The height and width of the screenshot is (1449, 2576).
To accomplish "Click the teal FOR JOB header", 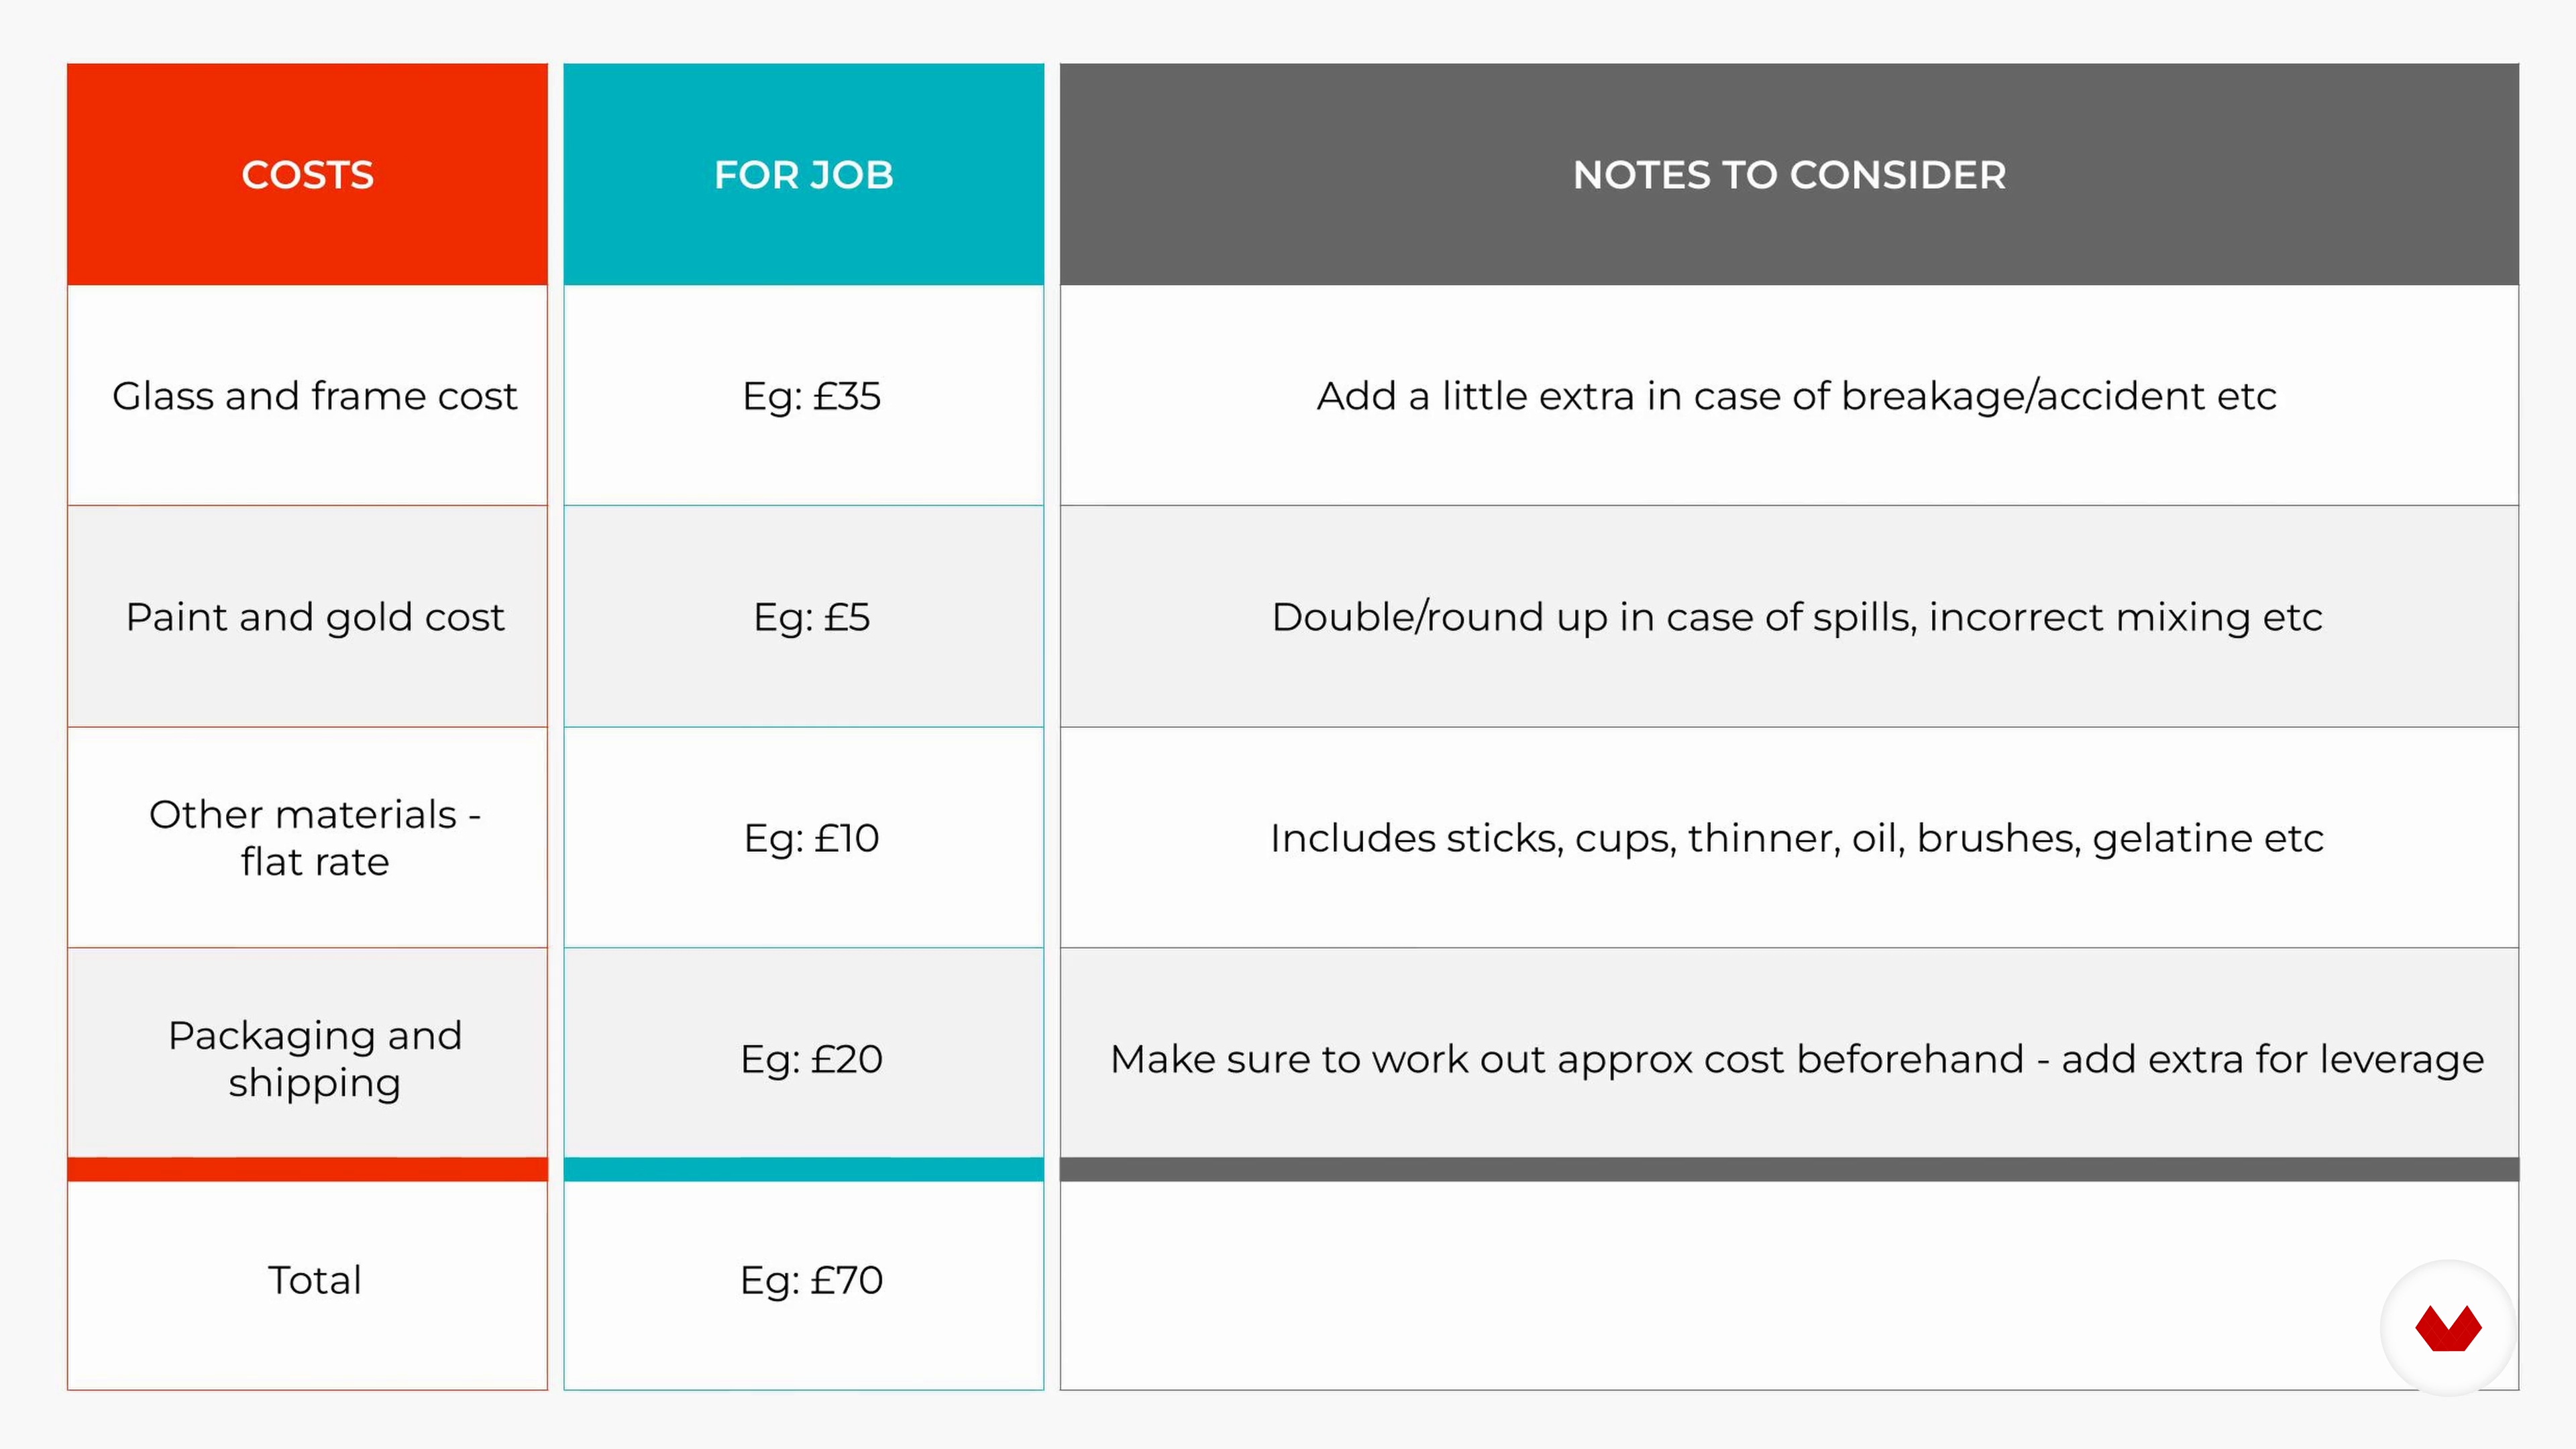I will click(803, 175).
